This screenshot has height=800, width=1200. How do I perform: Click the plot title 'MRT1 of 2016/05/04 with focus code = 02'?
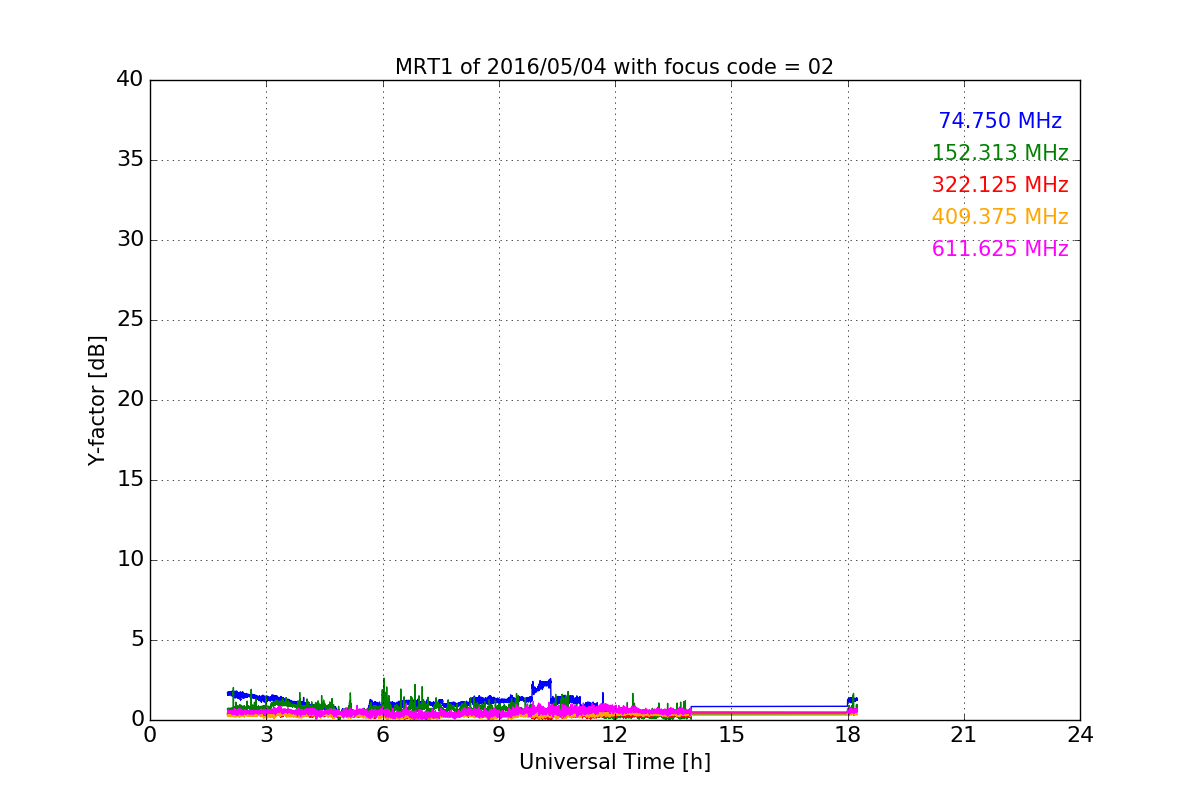pyautogui.click(x=614, y=67)
